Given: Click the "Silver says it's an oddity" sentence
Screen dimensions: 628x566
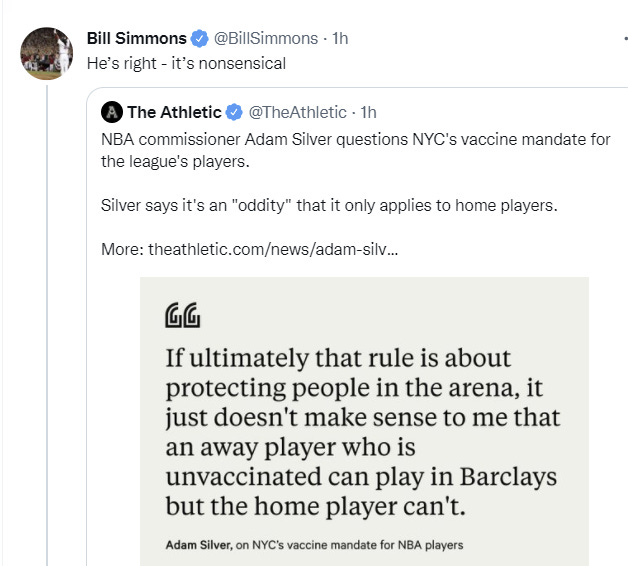Looking at the screenshot, I should tap(328, 205).
